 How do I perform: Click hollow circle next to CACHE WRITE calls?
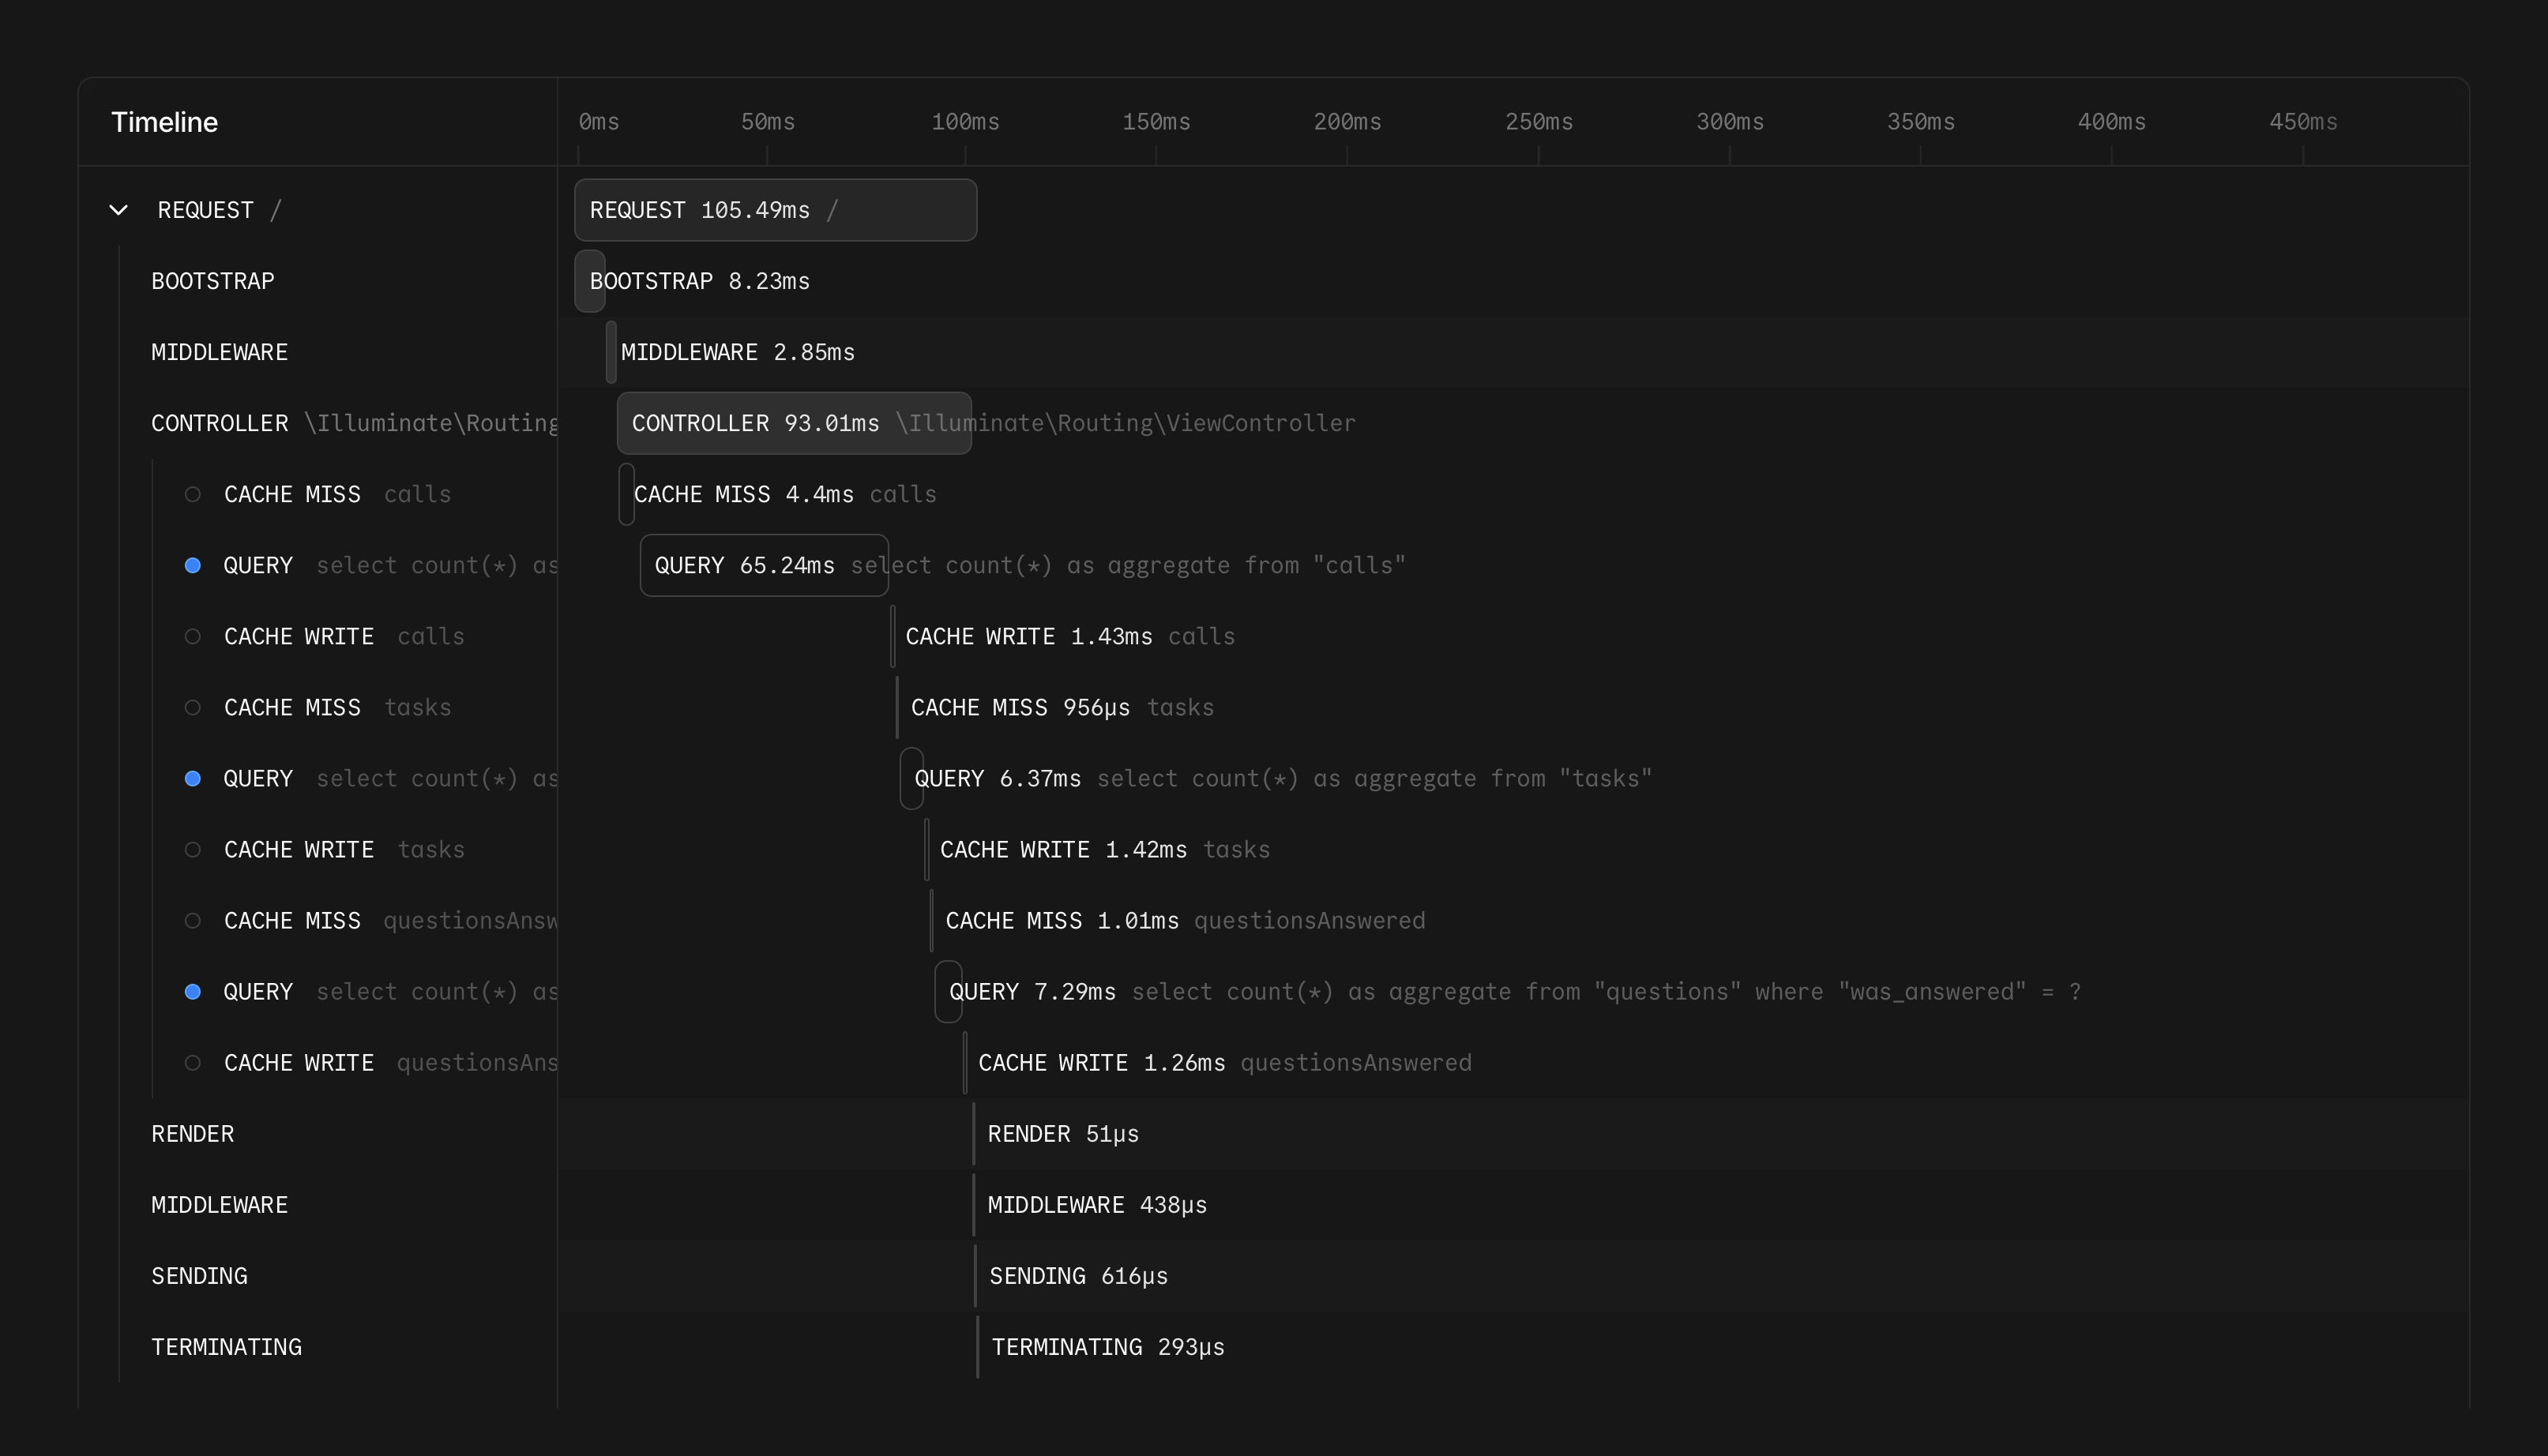click(x=193, y=637)
